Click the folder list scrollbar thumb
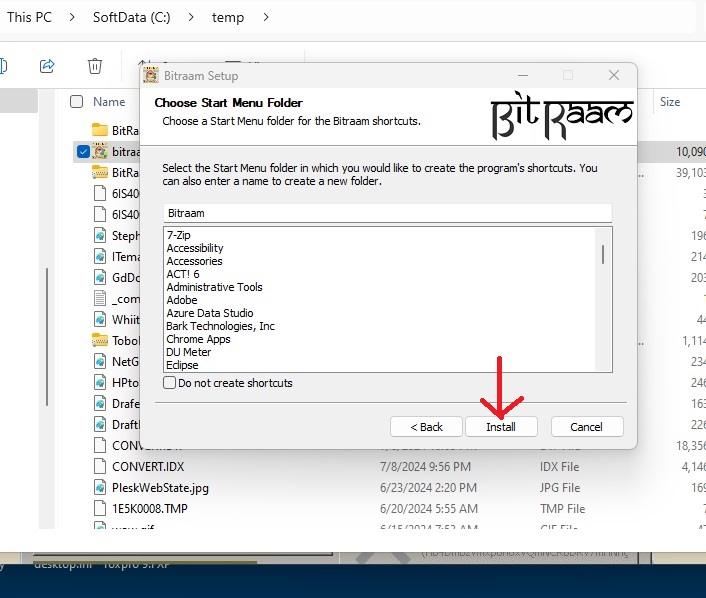 pyautogui.click(x=603, y=254)
